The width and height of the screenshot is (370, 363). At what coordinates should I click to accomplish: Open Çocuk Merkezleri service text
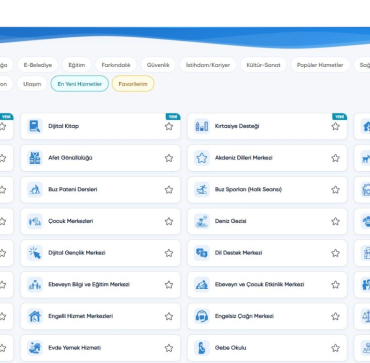[71, 221]
